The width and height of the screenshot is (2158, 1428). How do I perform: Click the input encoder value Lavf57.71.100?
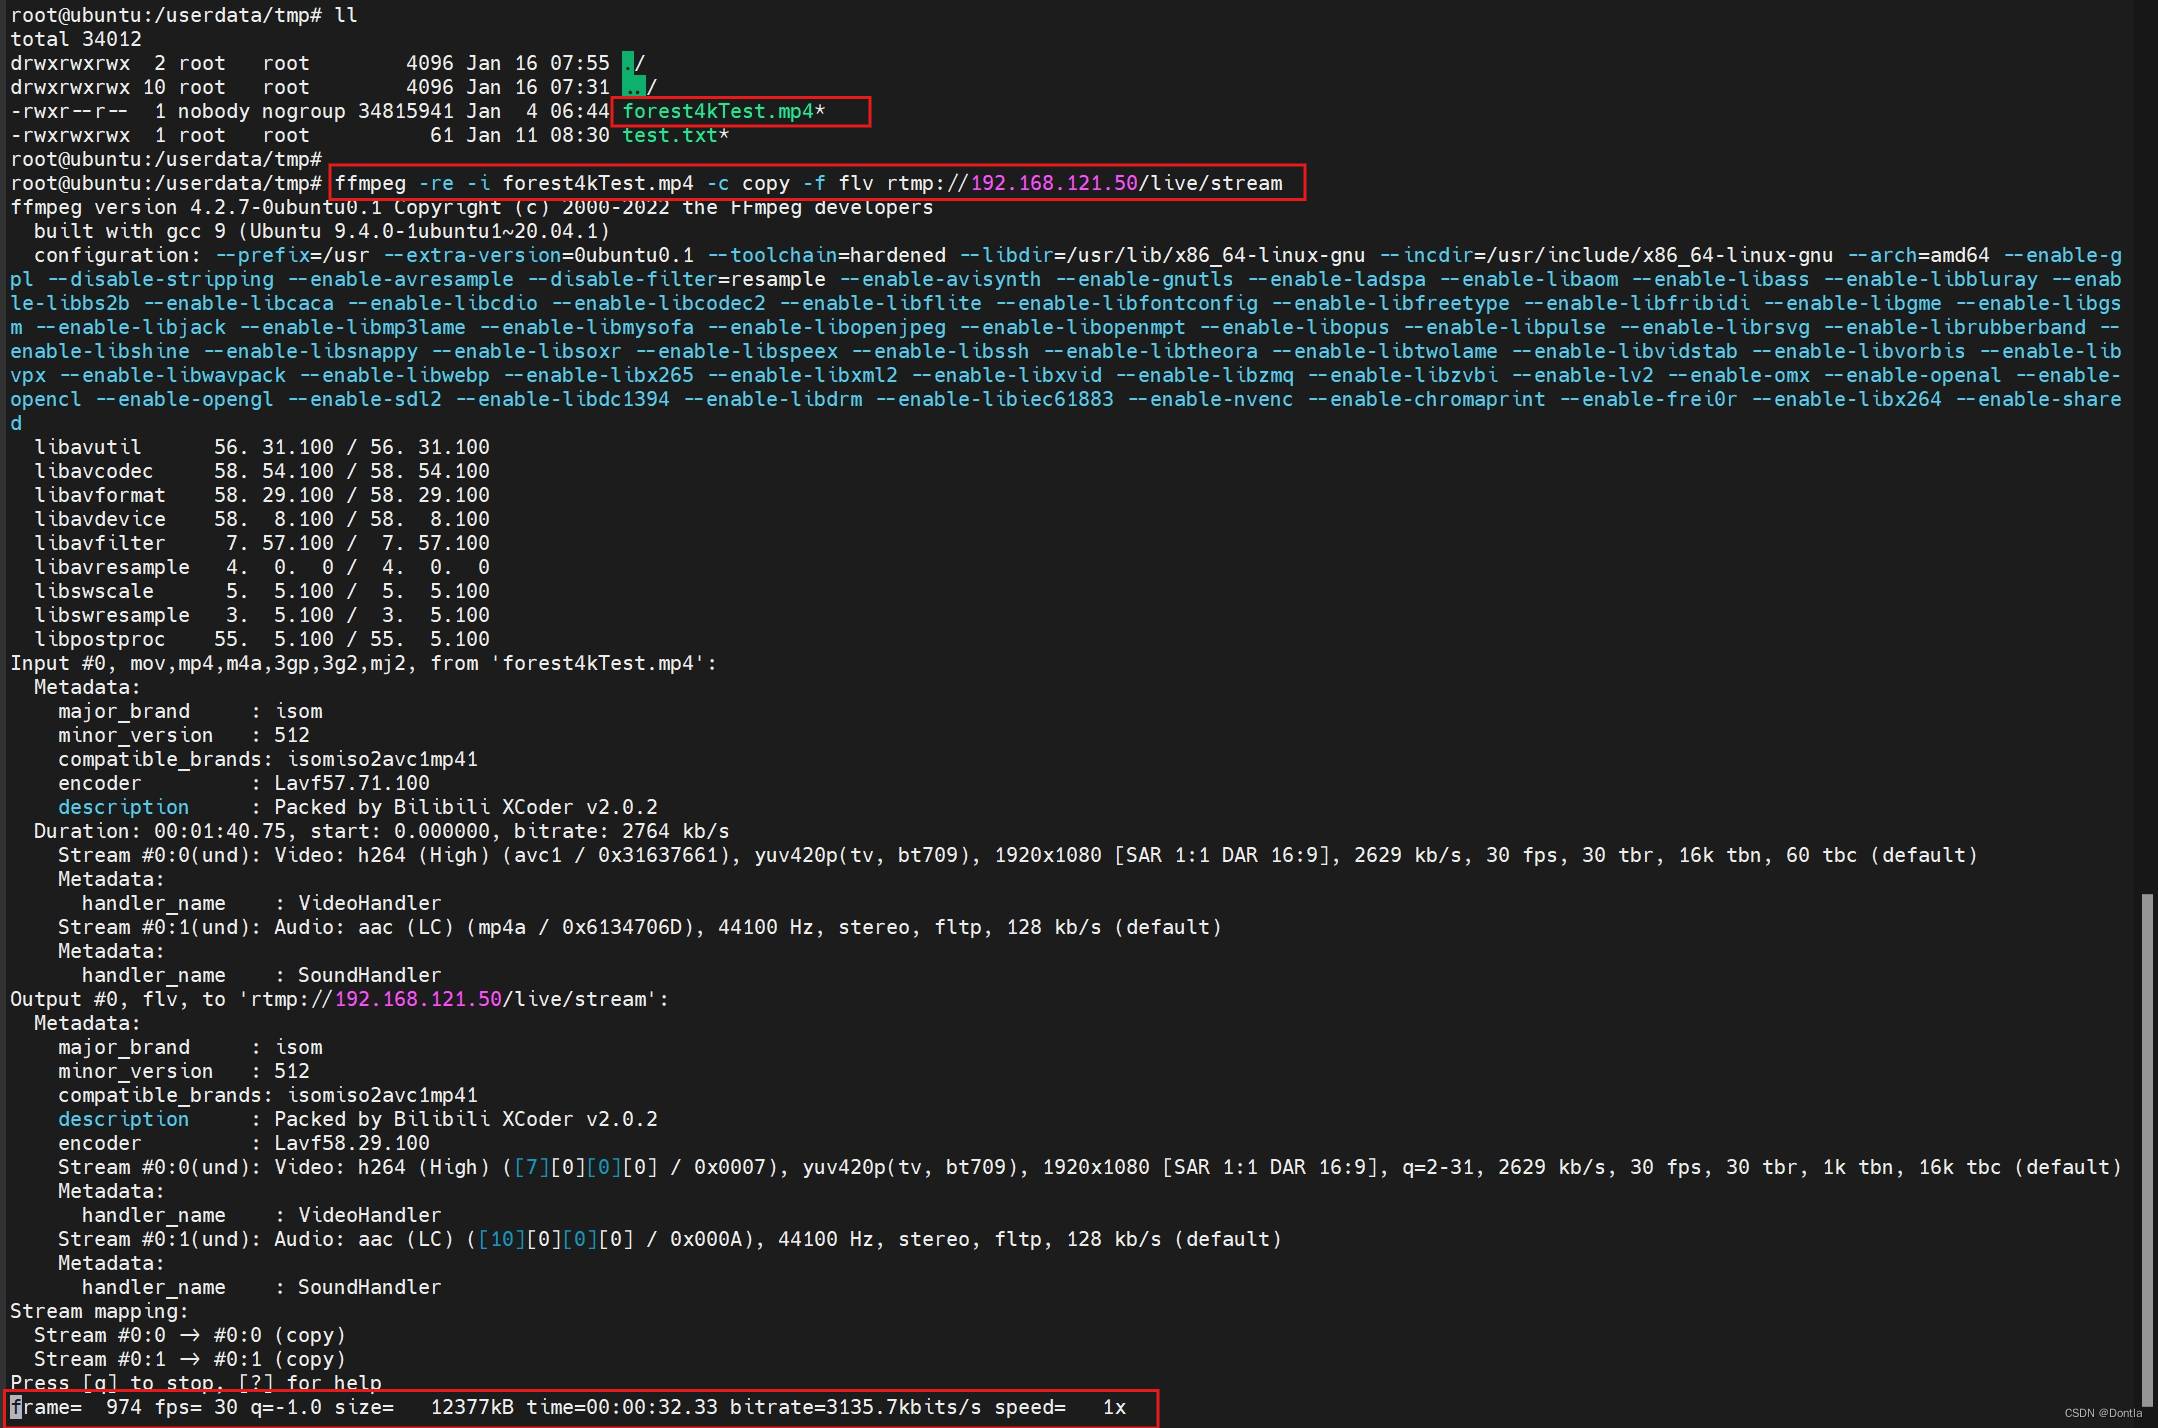[352, 783]
